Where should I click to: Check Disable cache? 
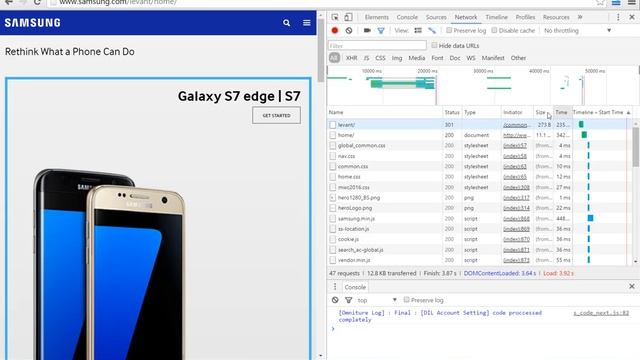(494, 30)
